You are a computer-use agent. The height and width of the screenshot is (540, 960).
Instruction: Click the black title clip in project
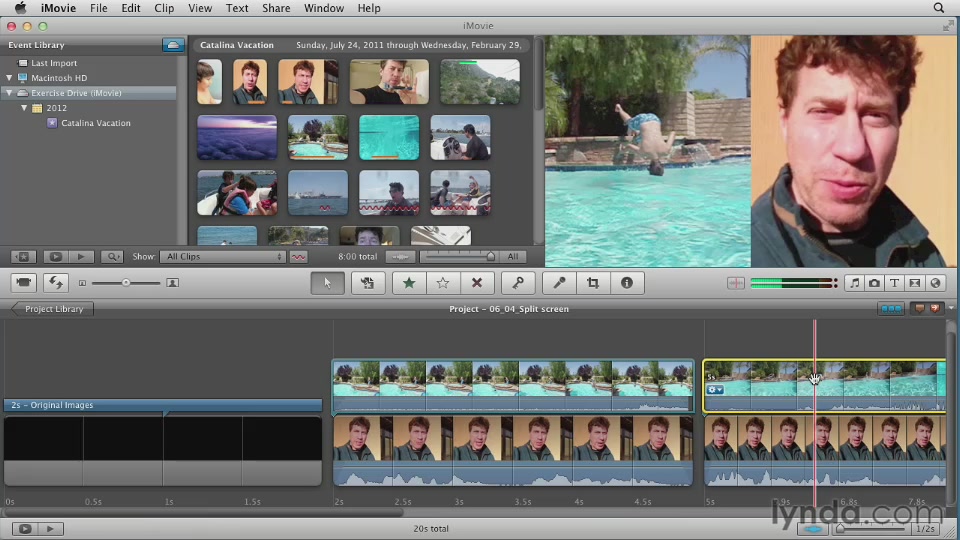tap(163, 451)
